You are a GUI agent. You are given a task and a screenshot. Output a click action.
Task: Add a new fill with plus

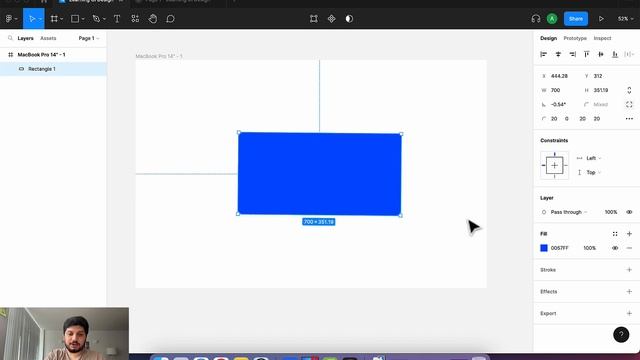click(x=629, y=234)
